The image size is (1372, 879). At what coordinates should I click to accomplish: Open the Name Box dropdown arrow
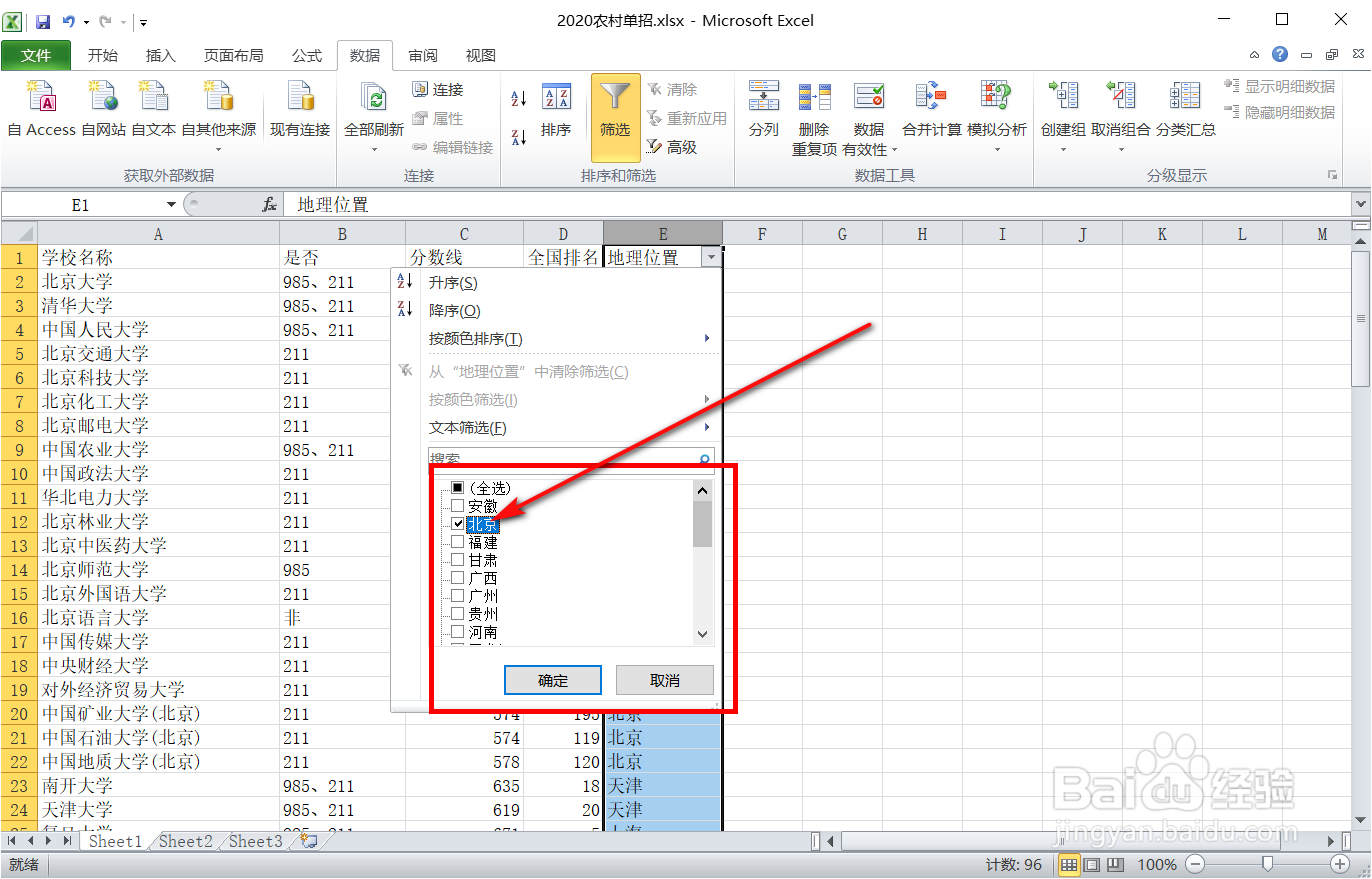pos(171,204)
